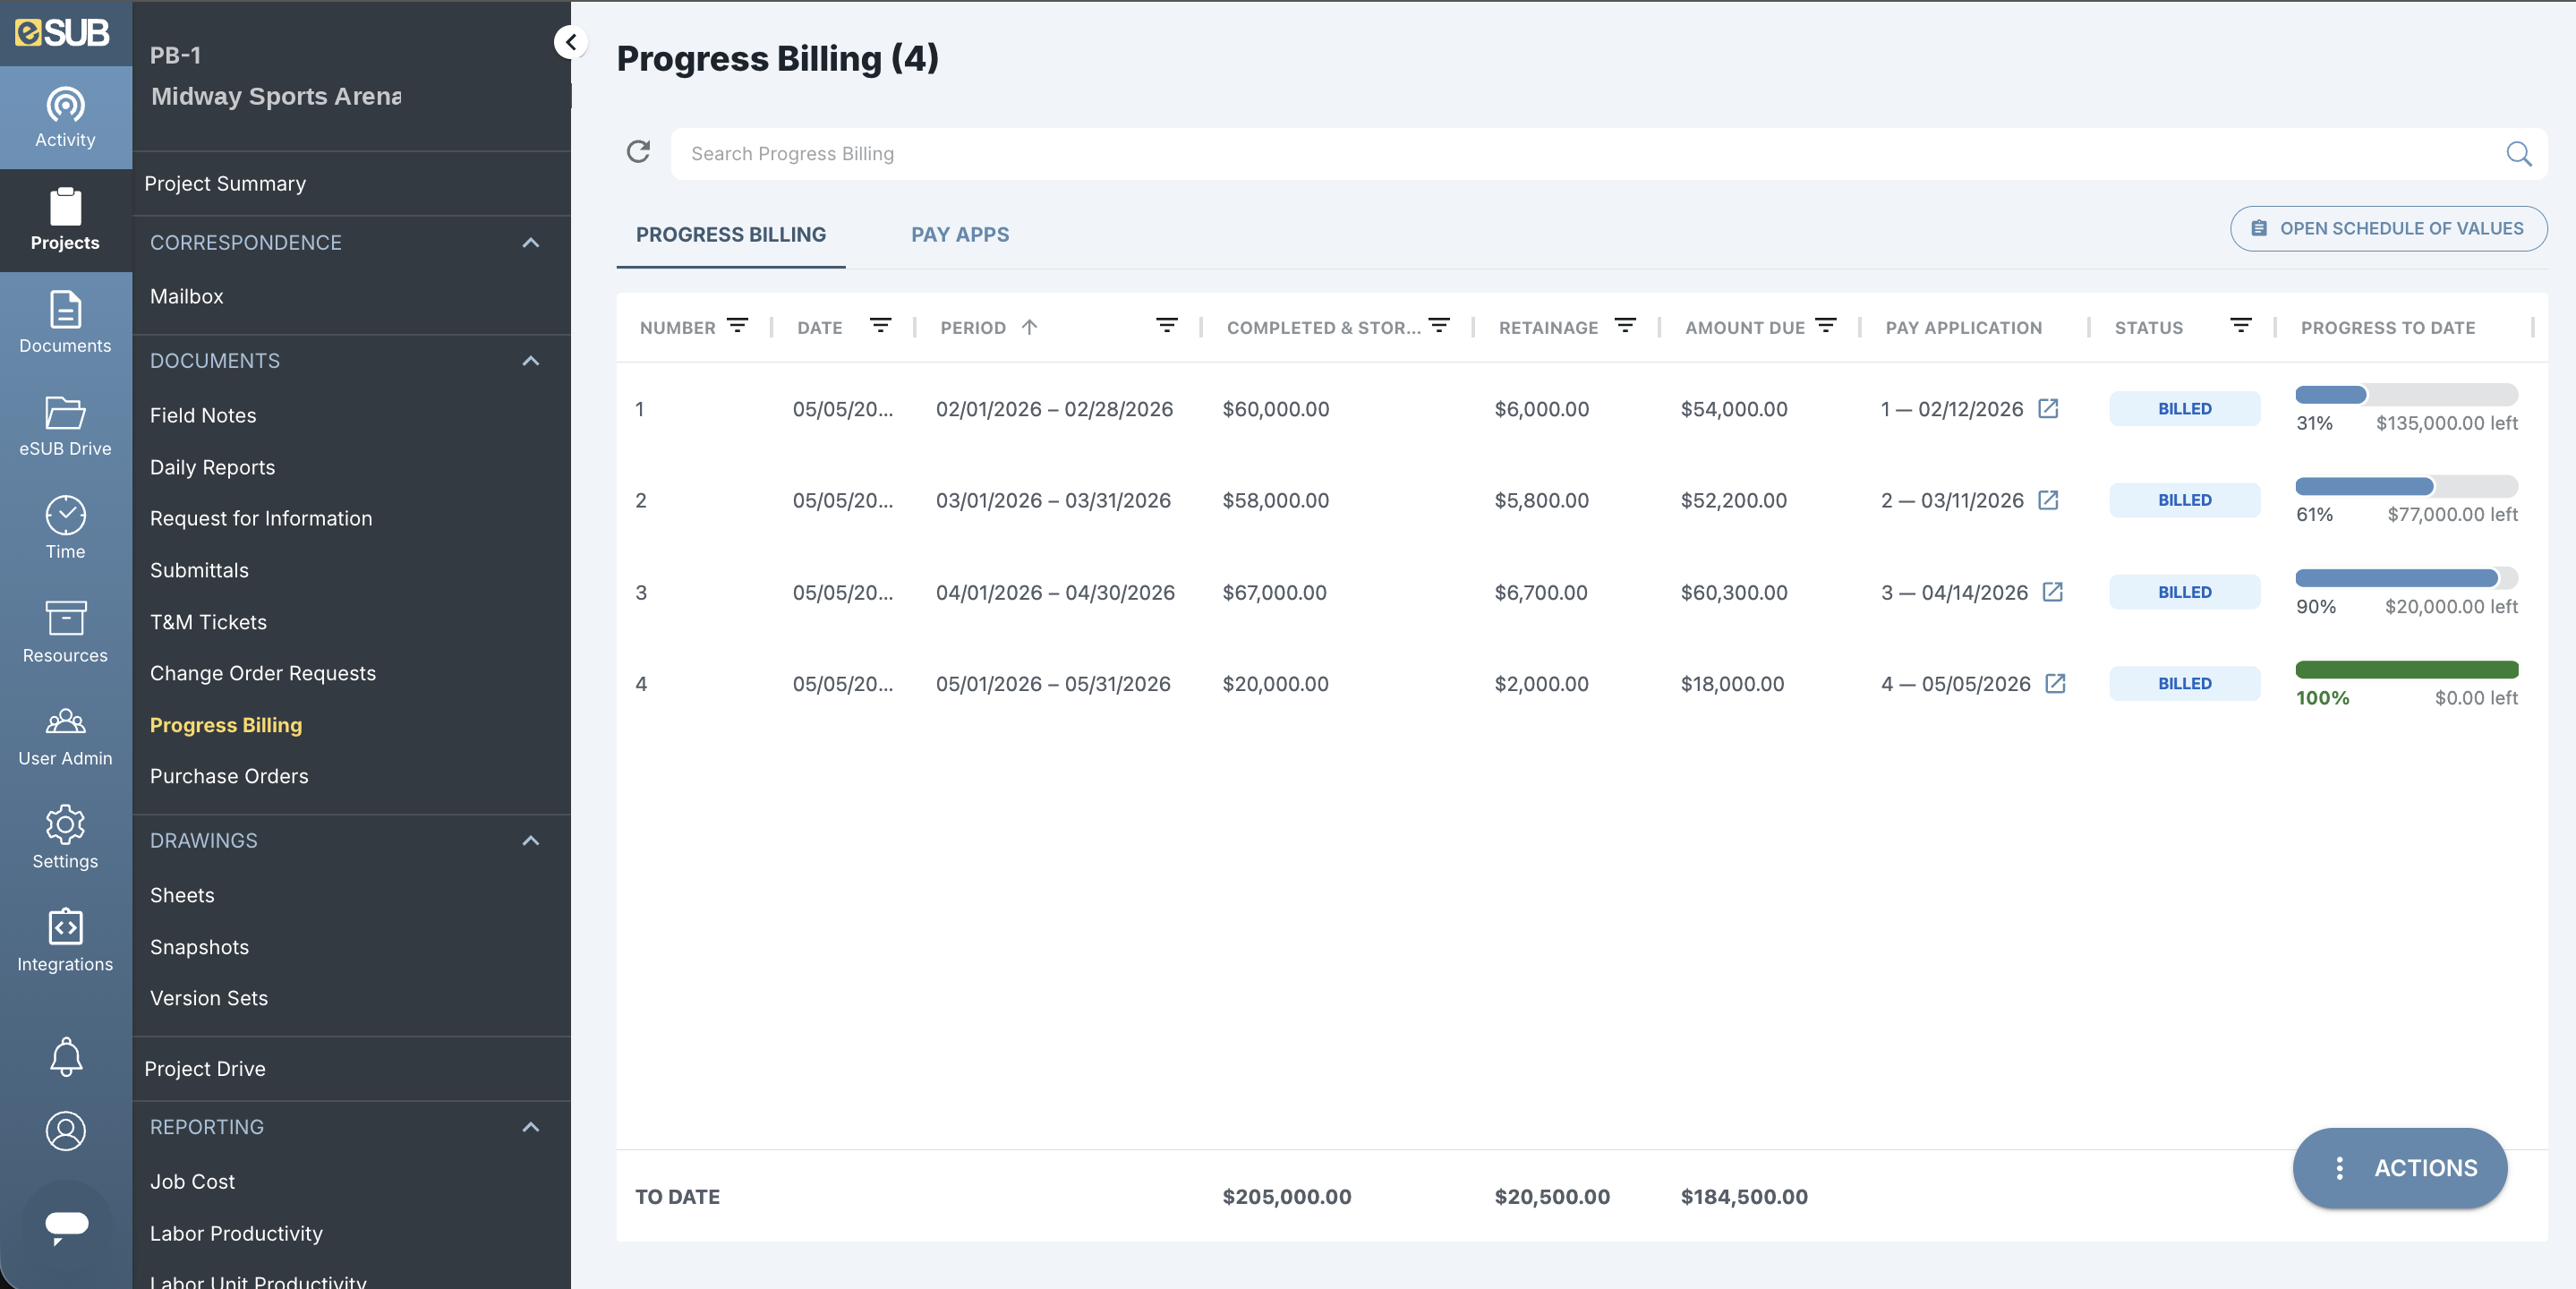
Task: Collapse the Correspondence section
Action: coord(530,243)
